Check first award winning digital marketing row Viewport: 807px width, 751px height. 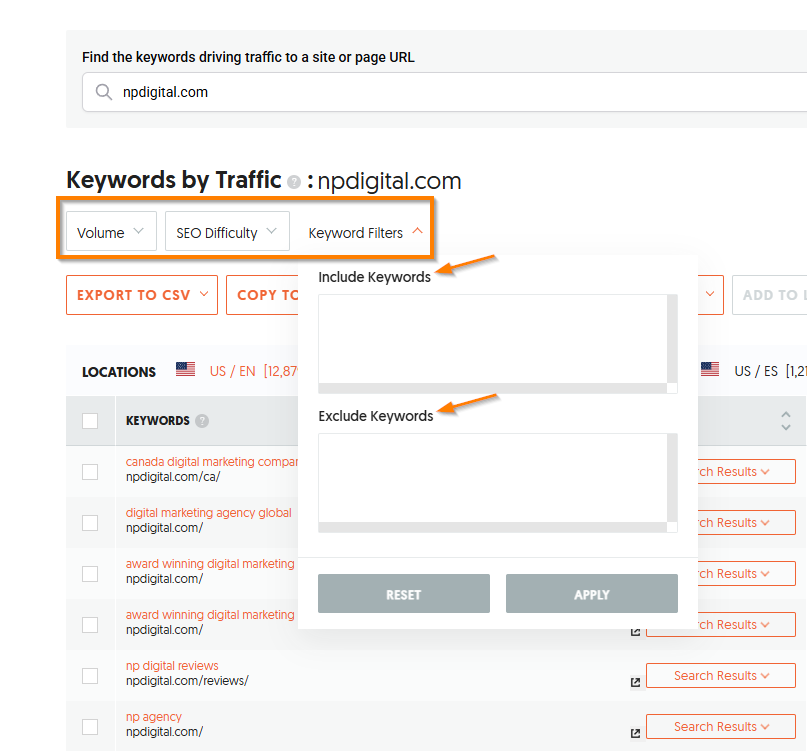[90, 573]
